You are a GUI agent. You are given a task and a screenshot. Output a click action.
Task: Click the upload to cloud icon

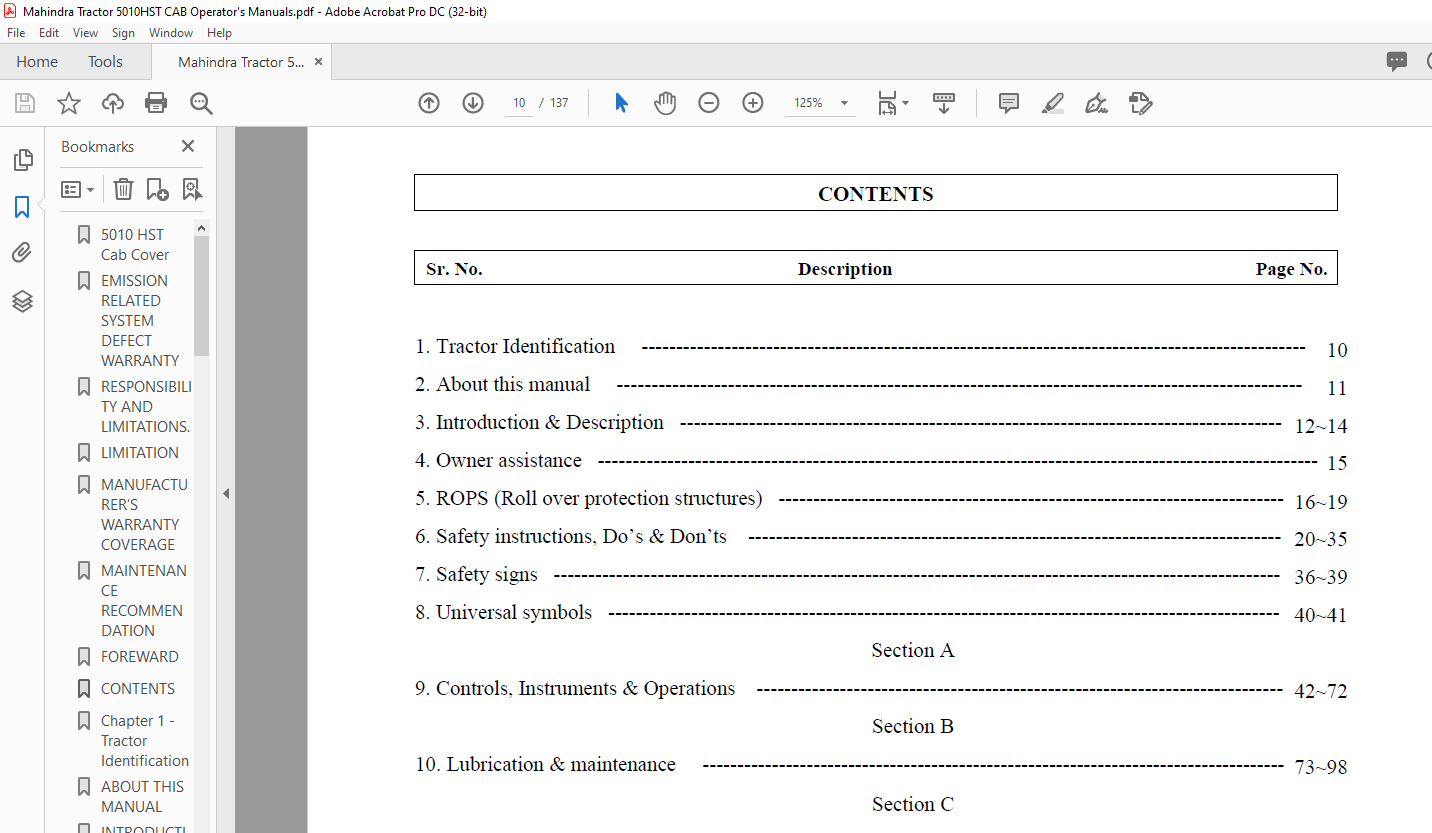coord(113,103)
